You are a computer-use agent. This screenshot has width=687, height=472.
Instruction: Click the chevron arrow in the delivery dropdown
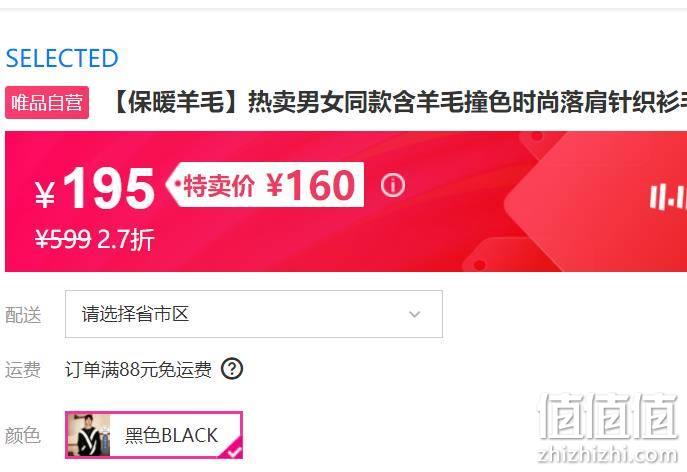(414, 314)
